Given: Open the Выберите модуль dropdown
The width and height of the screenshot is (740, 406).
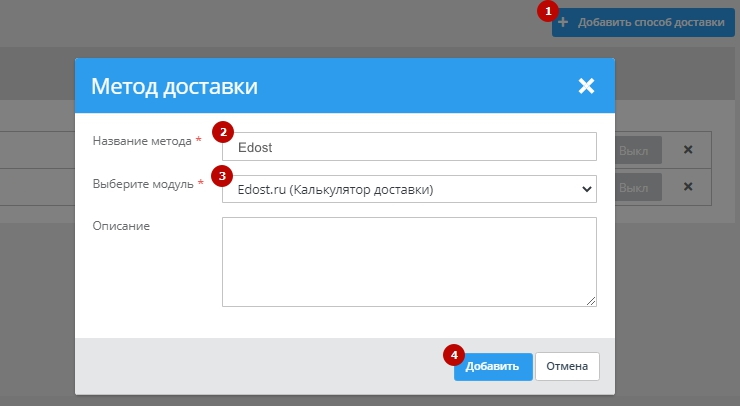Looking at the screenshot, I should coord(409,188).
